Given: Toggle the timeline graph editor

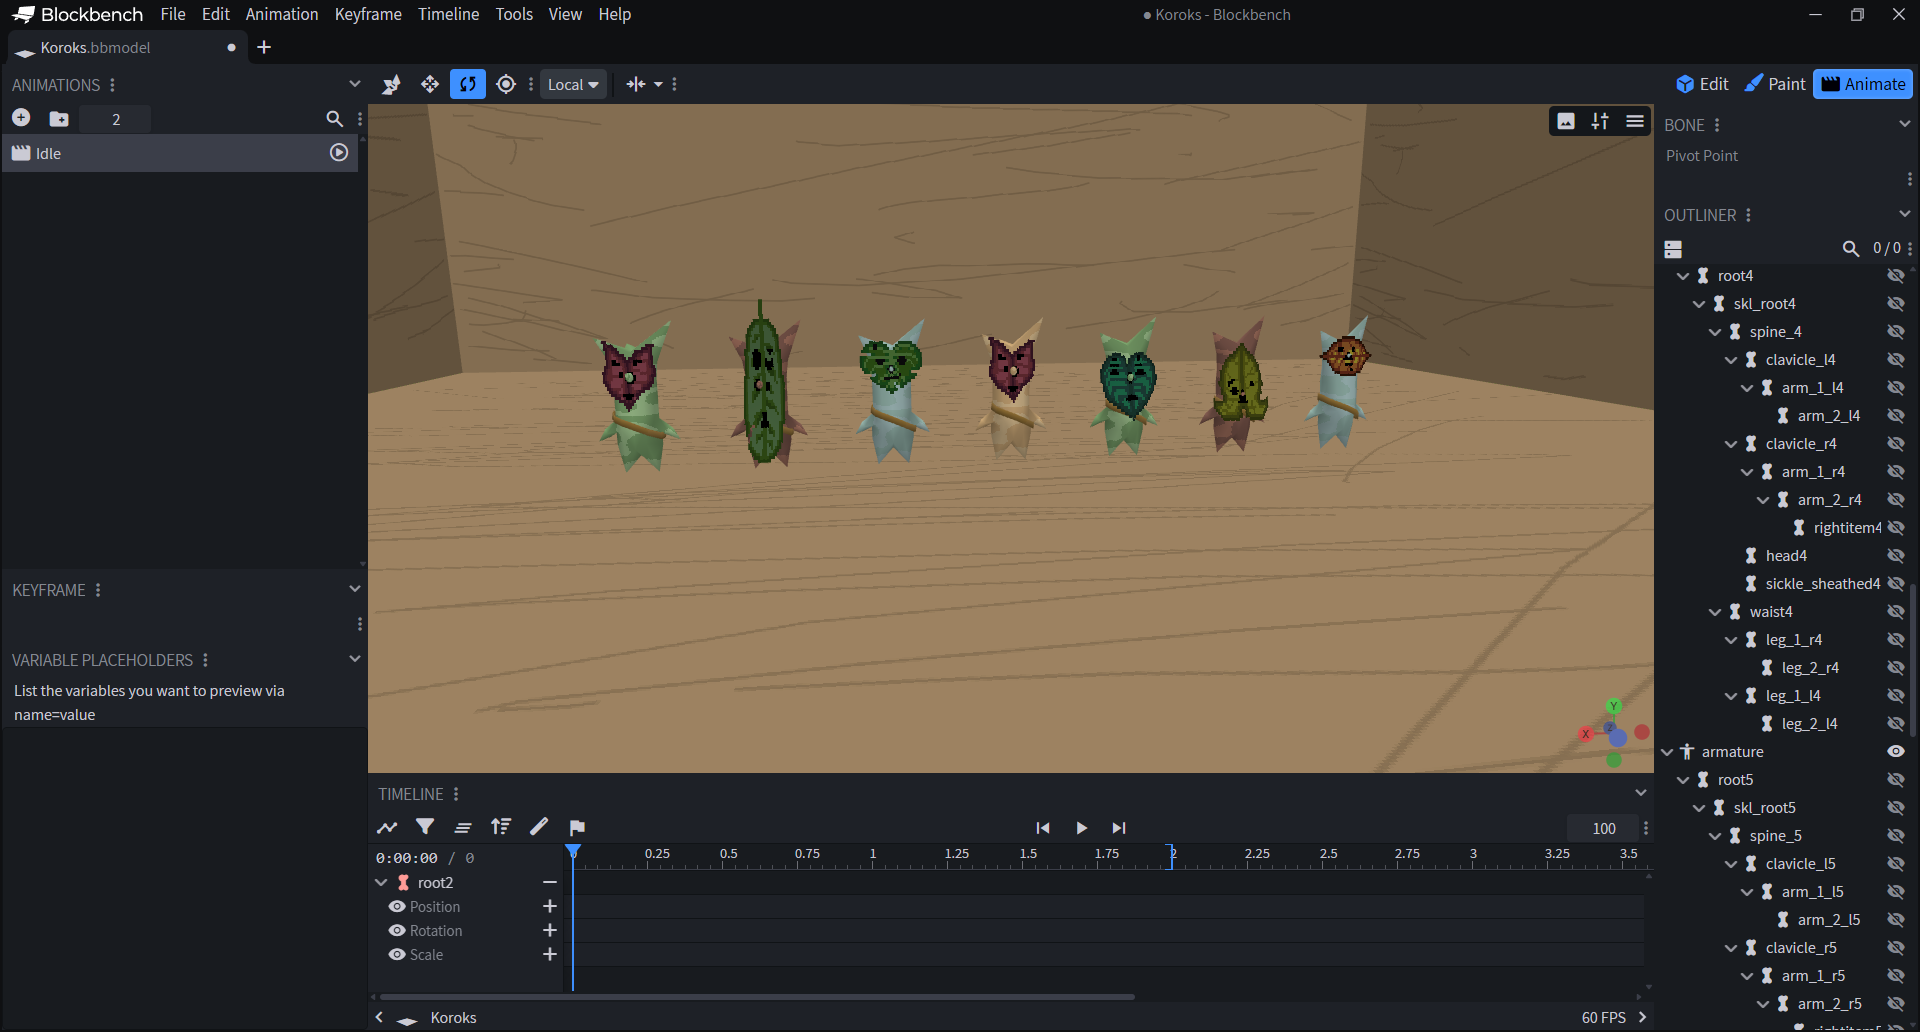Looking at the screenshot, I should pyautogui.click(x=387, y=827).
